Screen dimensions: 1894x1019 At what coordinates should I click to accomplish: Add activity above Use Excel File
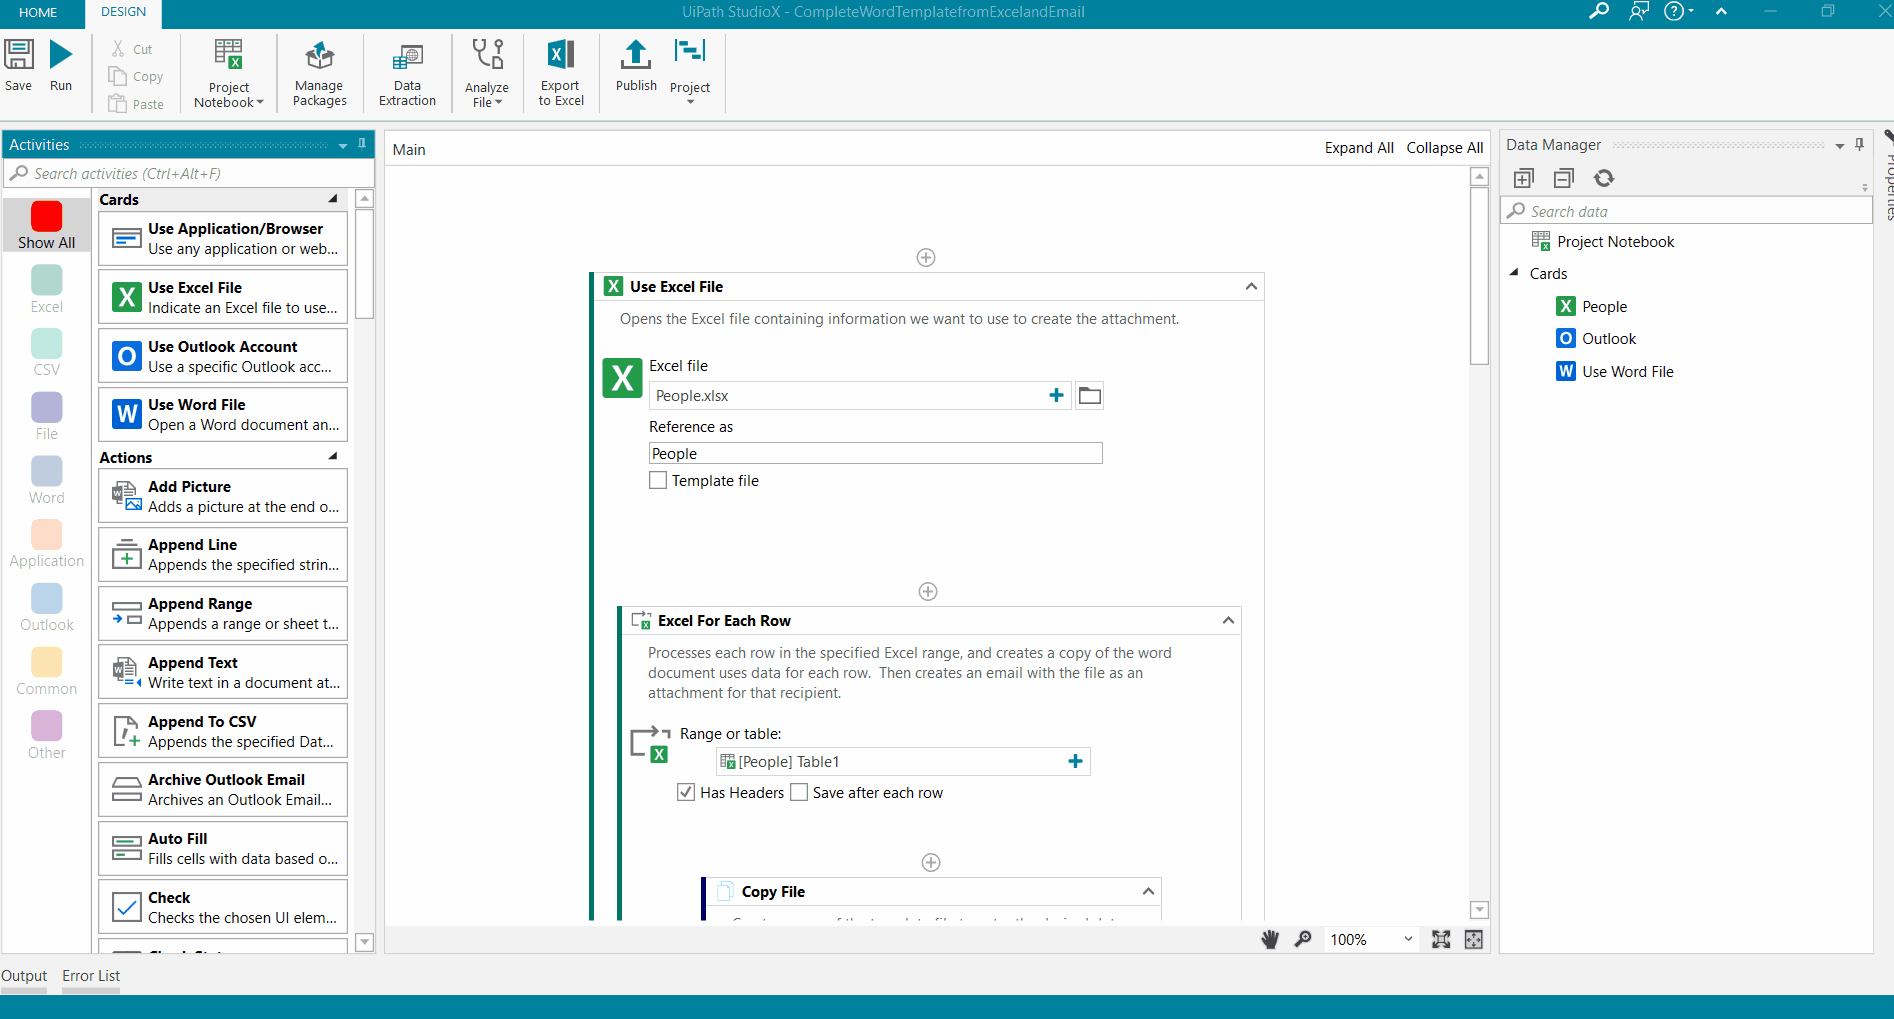(x=926, y=257)
